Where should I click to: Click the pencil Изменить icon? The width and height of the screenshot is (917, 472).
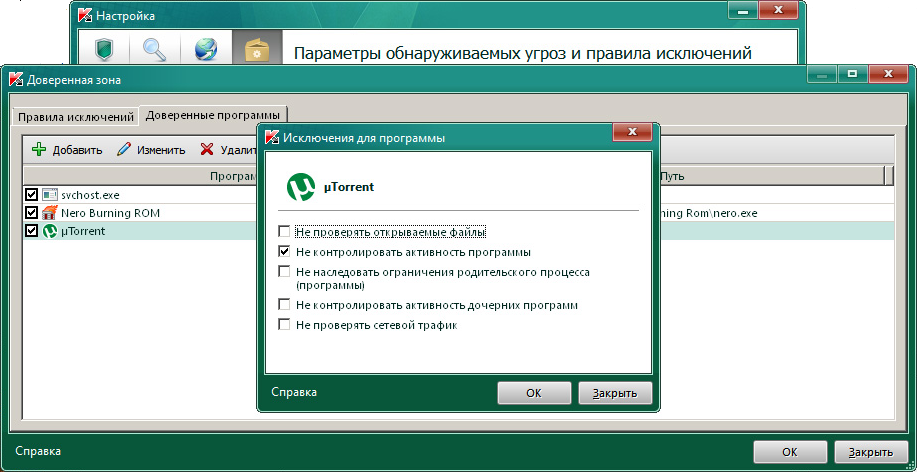(x=124, y=150)
